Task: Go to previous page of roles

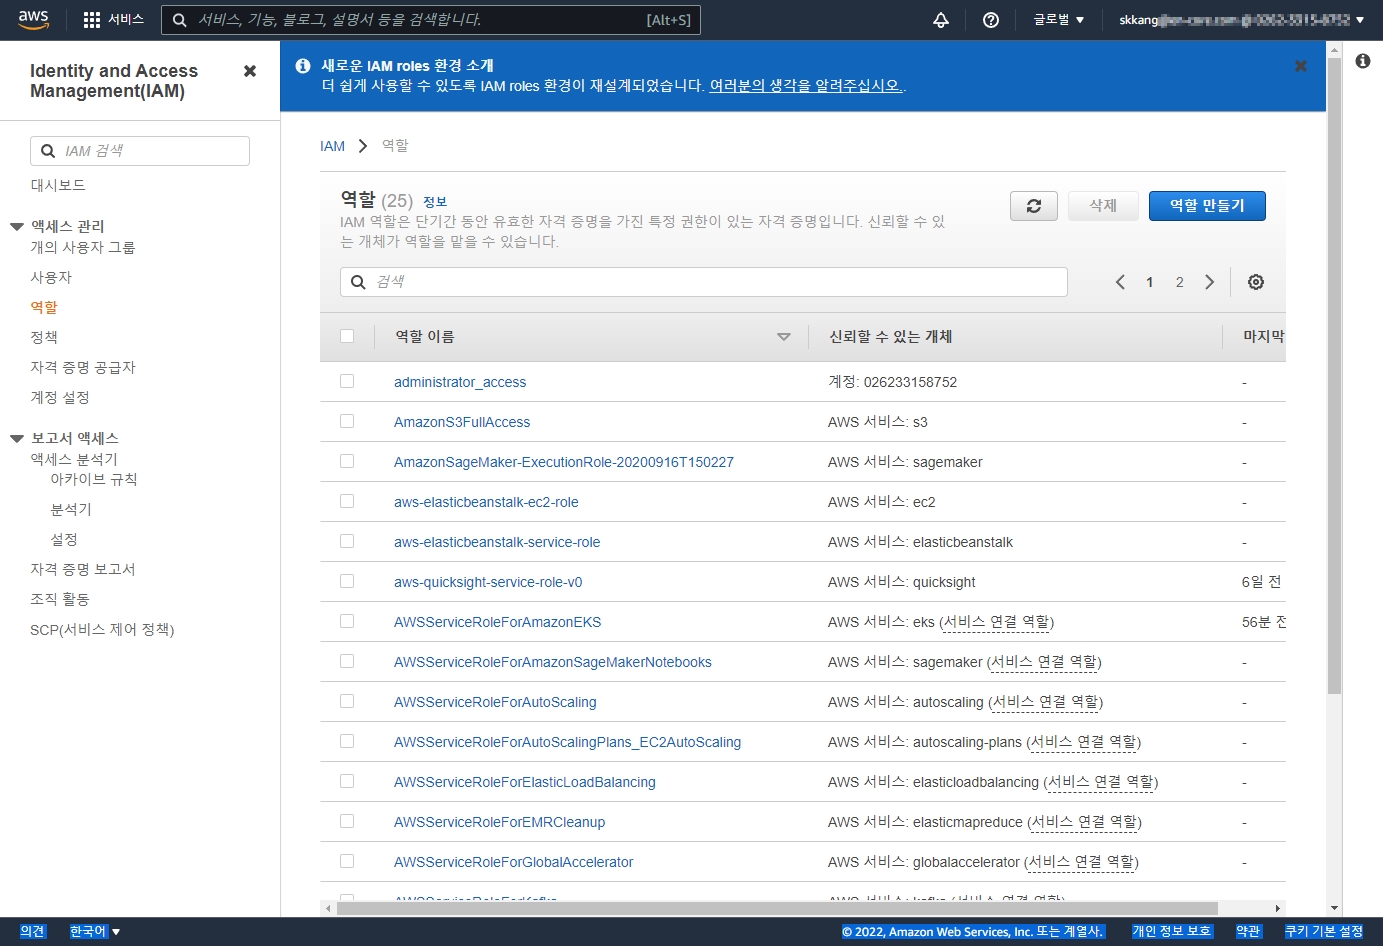Action: pyautogui.click(x=1120, y=282)
